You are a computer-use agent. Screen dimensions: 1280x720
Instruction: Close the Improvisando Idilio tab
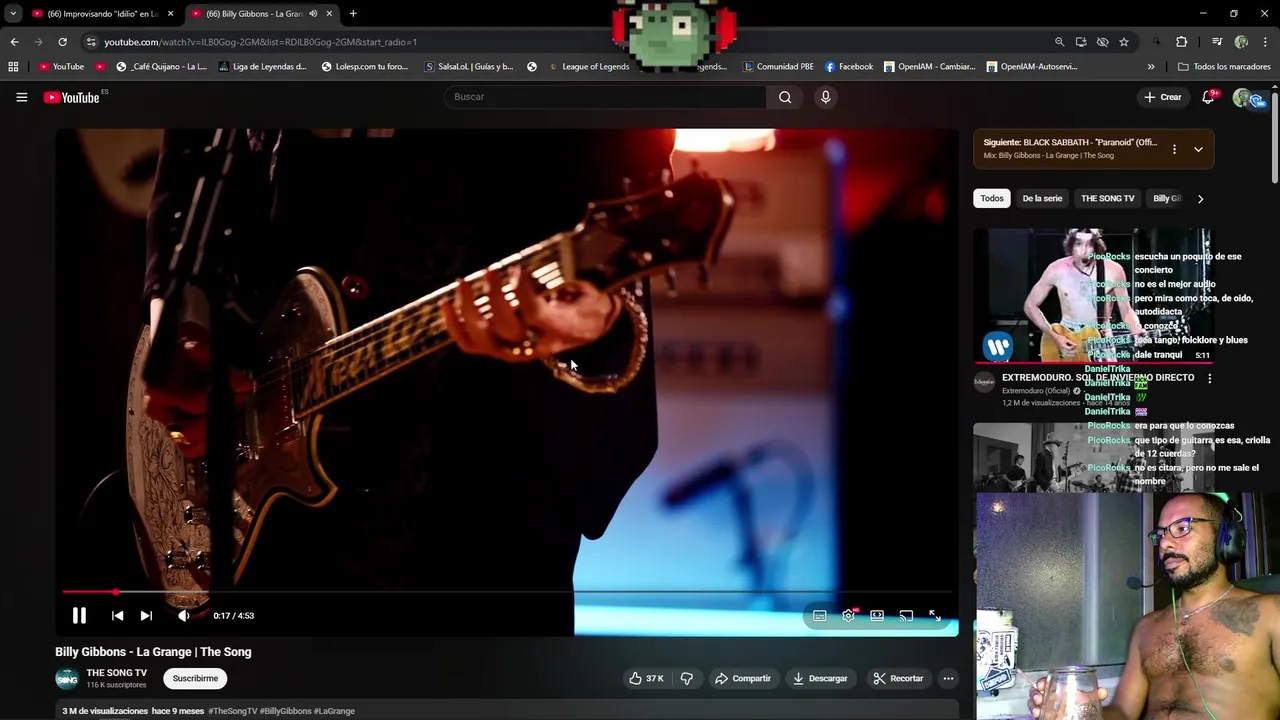pos(170,14)
